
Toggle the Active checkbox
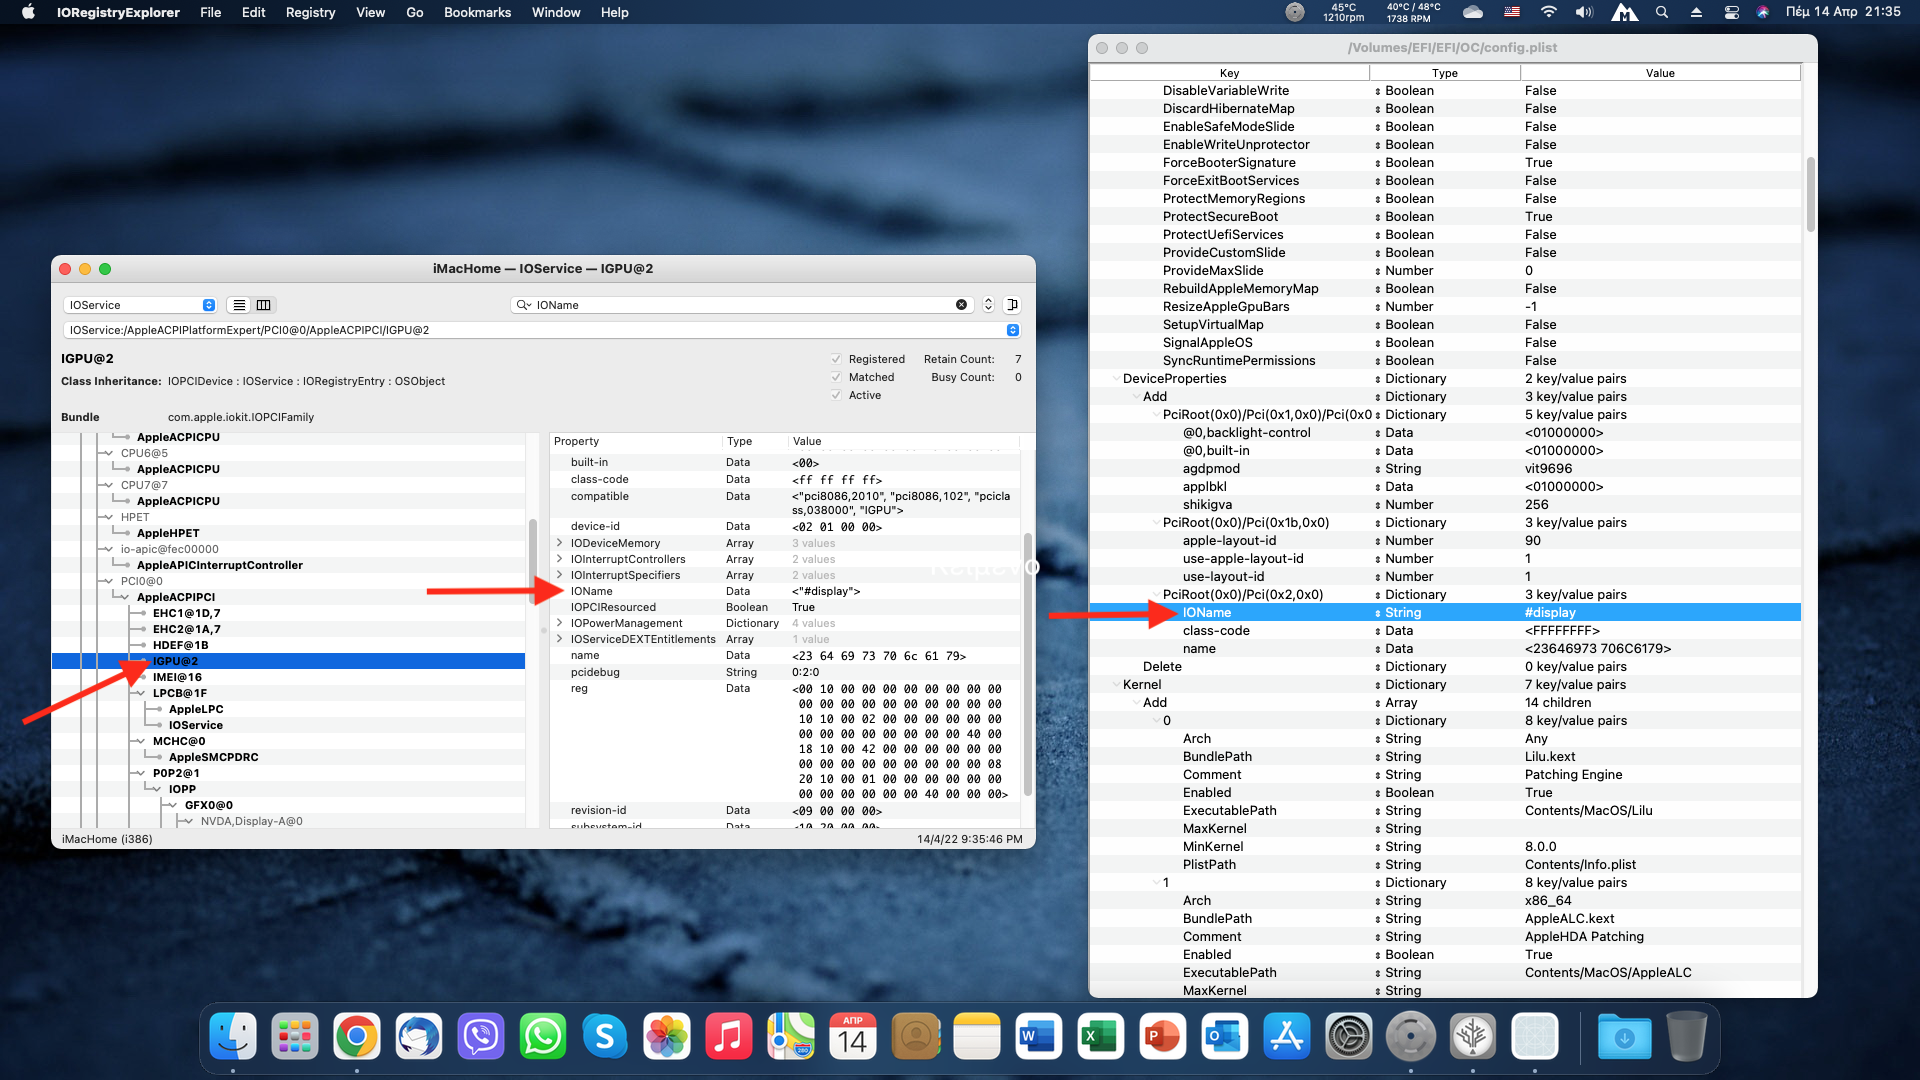point(836,395)
